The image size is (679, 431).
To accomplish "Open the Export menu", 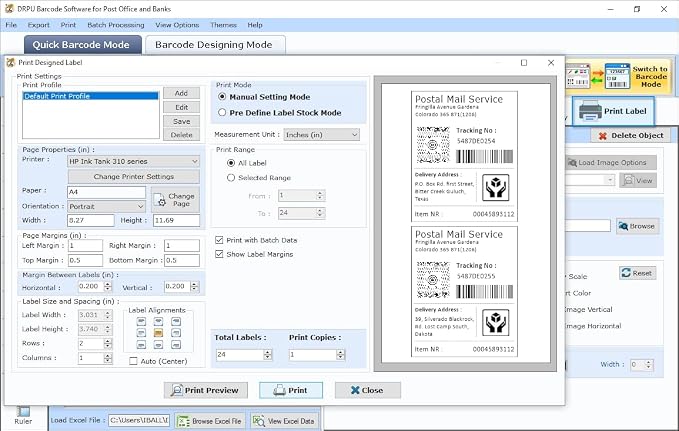I will pyautogui.click(x=39, y=25).
